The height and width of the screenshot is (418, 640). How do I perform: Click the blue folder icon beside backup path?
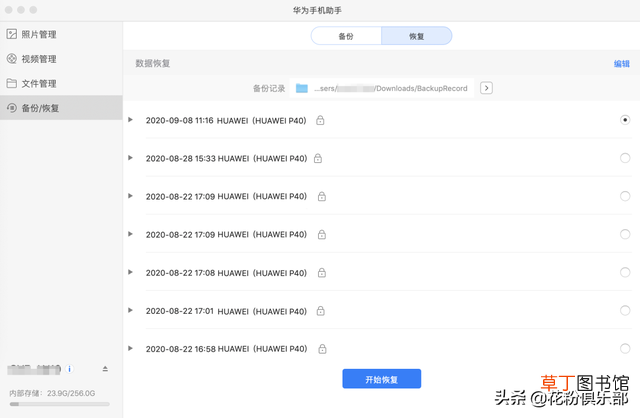point(302,88)
